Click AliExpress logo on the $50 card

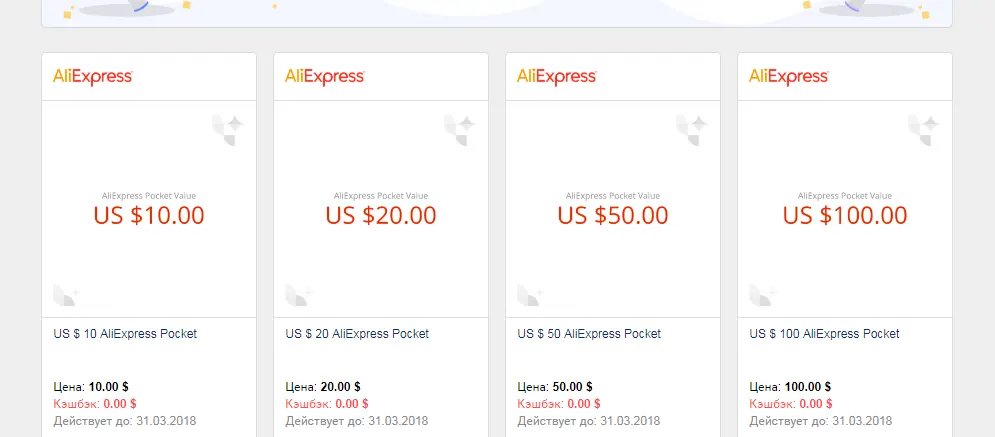tap(557, 77)
